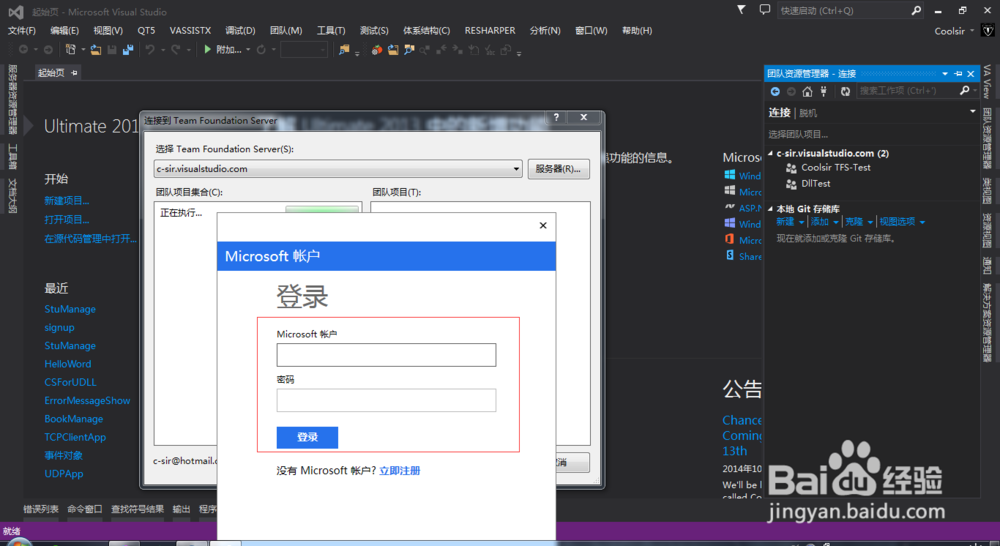This screenshot has width=1000, height=546.
Task: Click the help question mark in TFS dialog
Action: (x=556, y=117)
